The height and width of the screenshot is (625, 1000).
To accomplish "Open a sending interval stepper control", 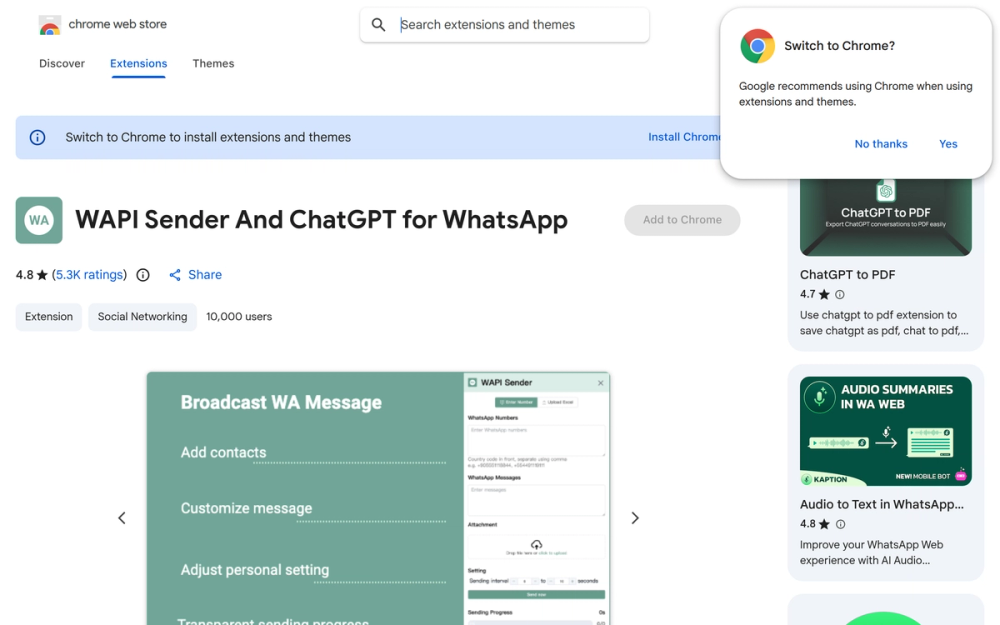I will point(514,581).
